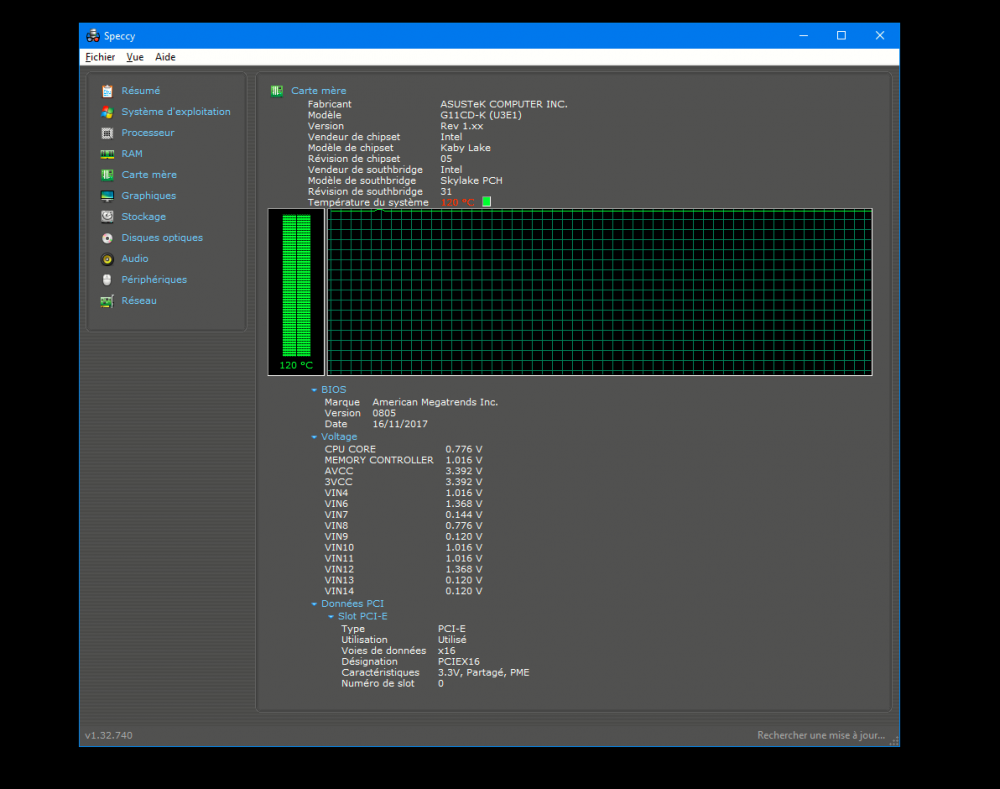
Task: Click the Périphériques mouse icon
Action: (107, 280)
